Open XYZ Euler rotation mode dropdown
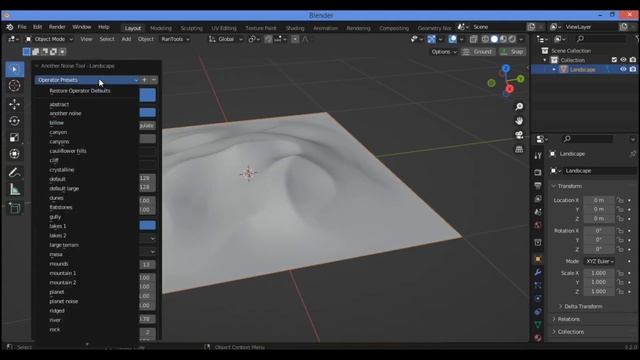 click(599, 261)
